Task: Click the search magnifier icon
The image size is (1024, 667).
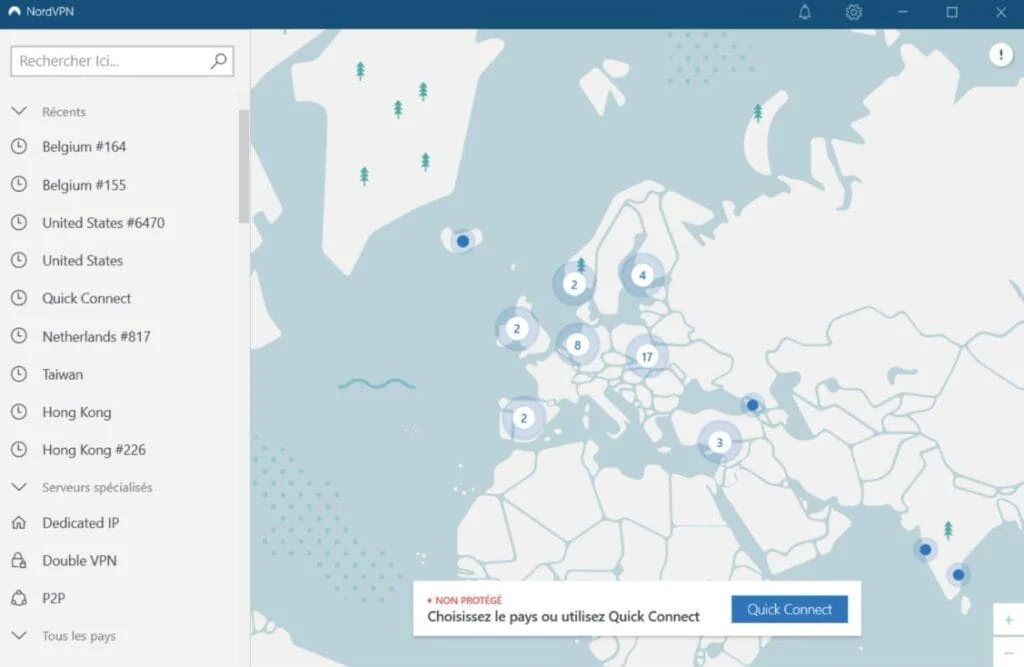Action: [219, 61]
